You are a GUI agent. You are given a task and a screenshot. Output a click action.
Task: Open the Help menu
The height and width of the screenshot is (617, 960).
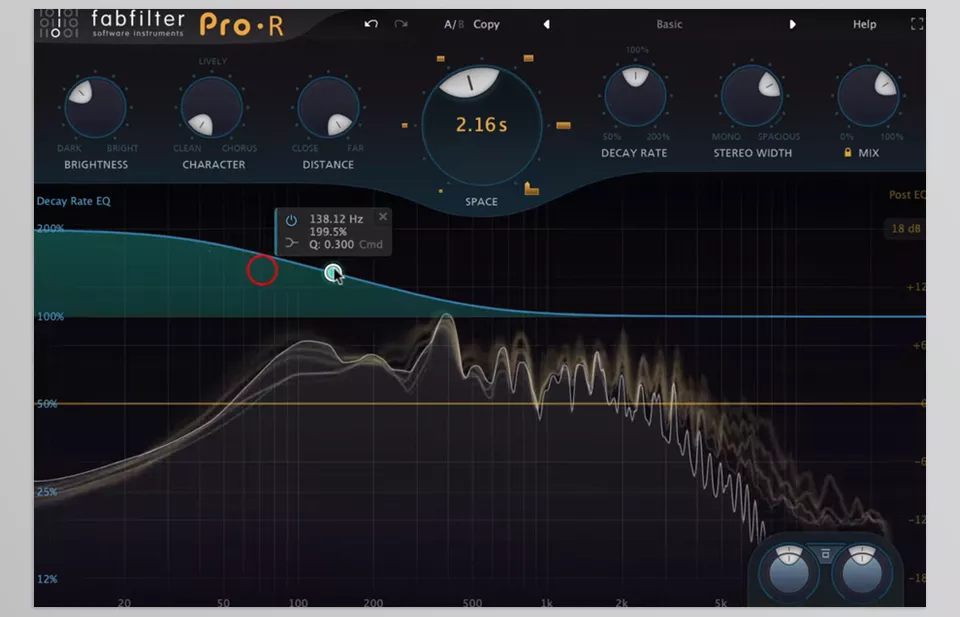(x=864, y=24)
